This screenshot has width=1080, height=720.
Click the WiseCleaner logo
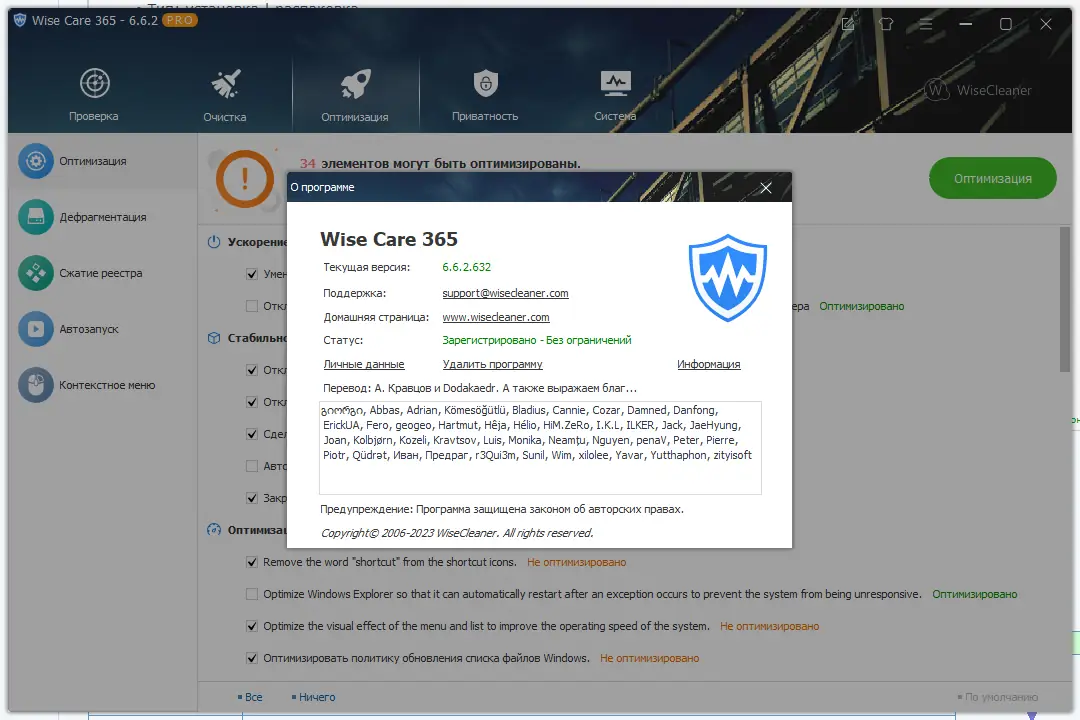click(x=978, y=90)
